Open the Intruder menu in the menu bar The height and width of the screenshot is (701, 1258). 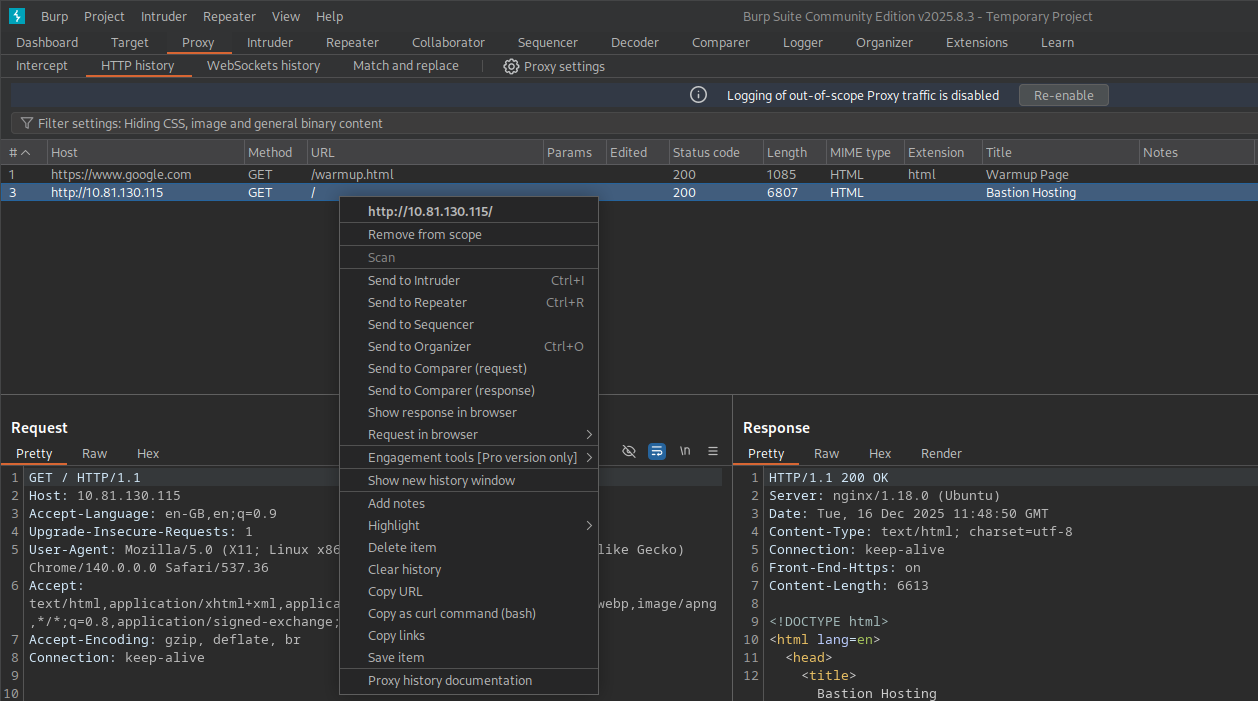163,16
